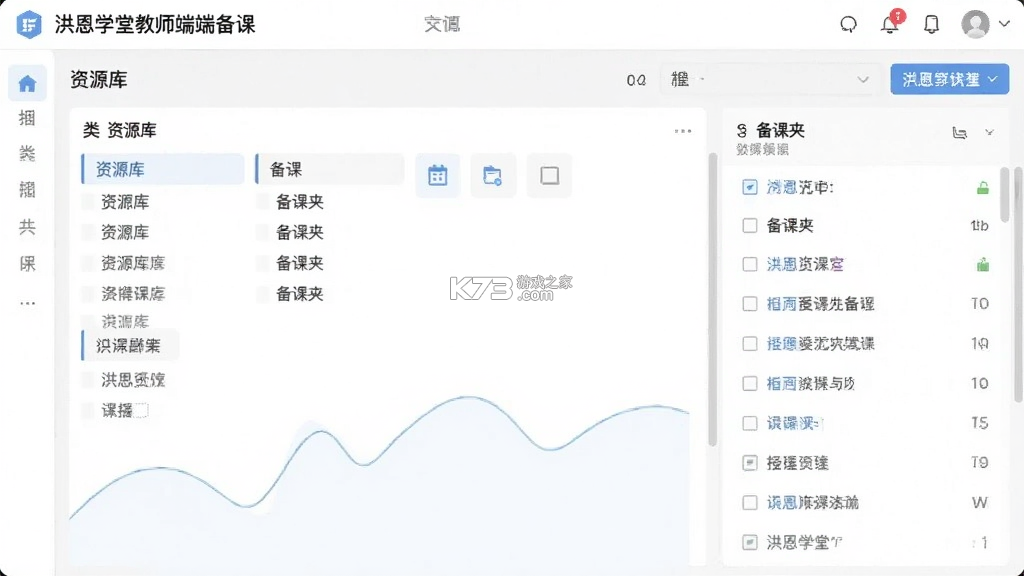The height and width of the screenshot is (576, 1024).
Task: Open the 洪恩 item below highlighted section
Action: 133,380
